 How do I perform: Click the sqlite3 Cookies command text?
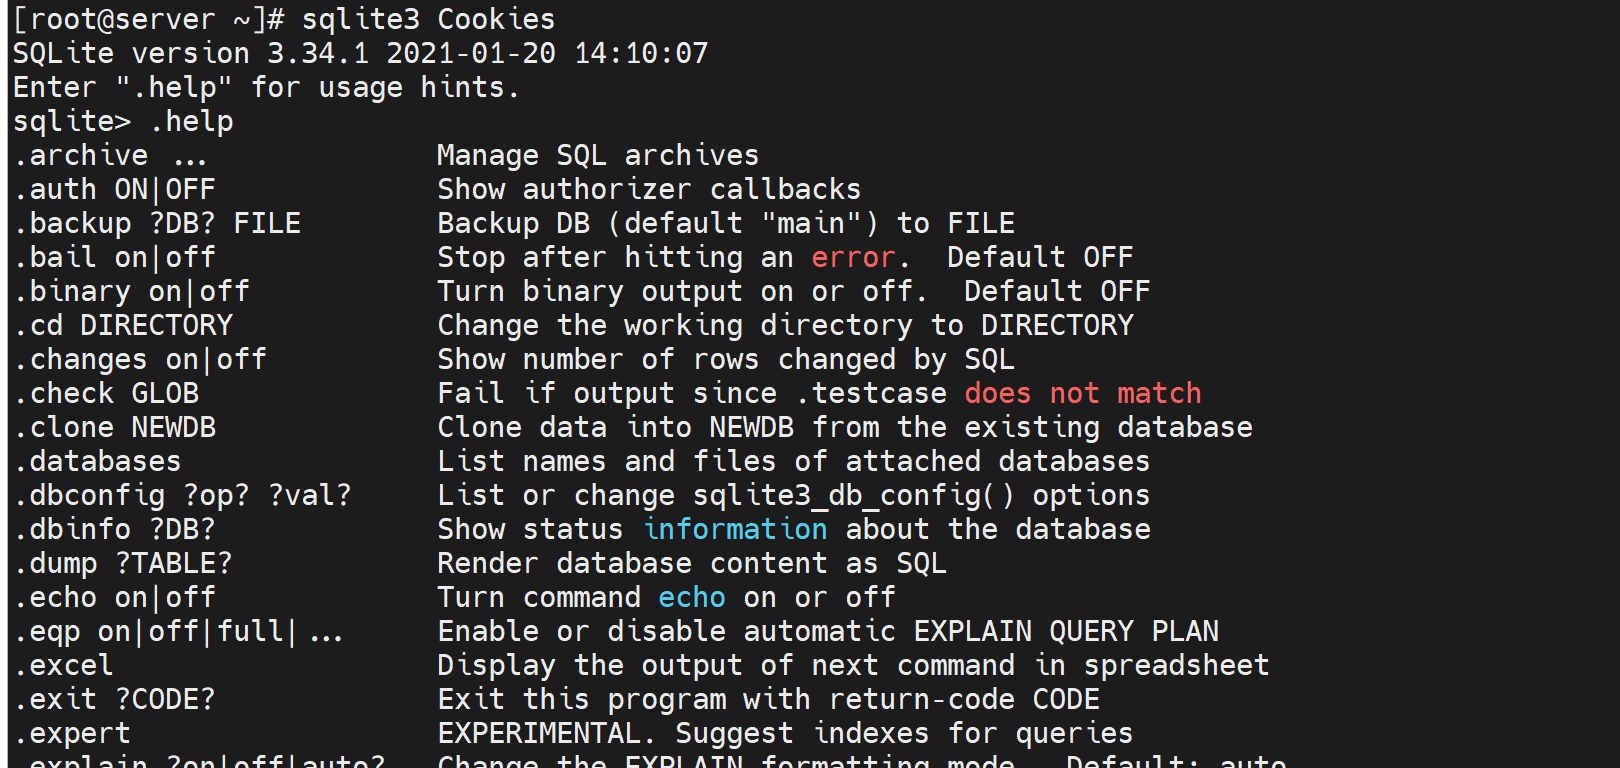(428, 19)
